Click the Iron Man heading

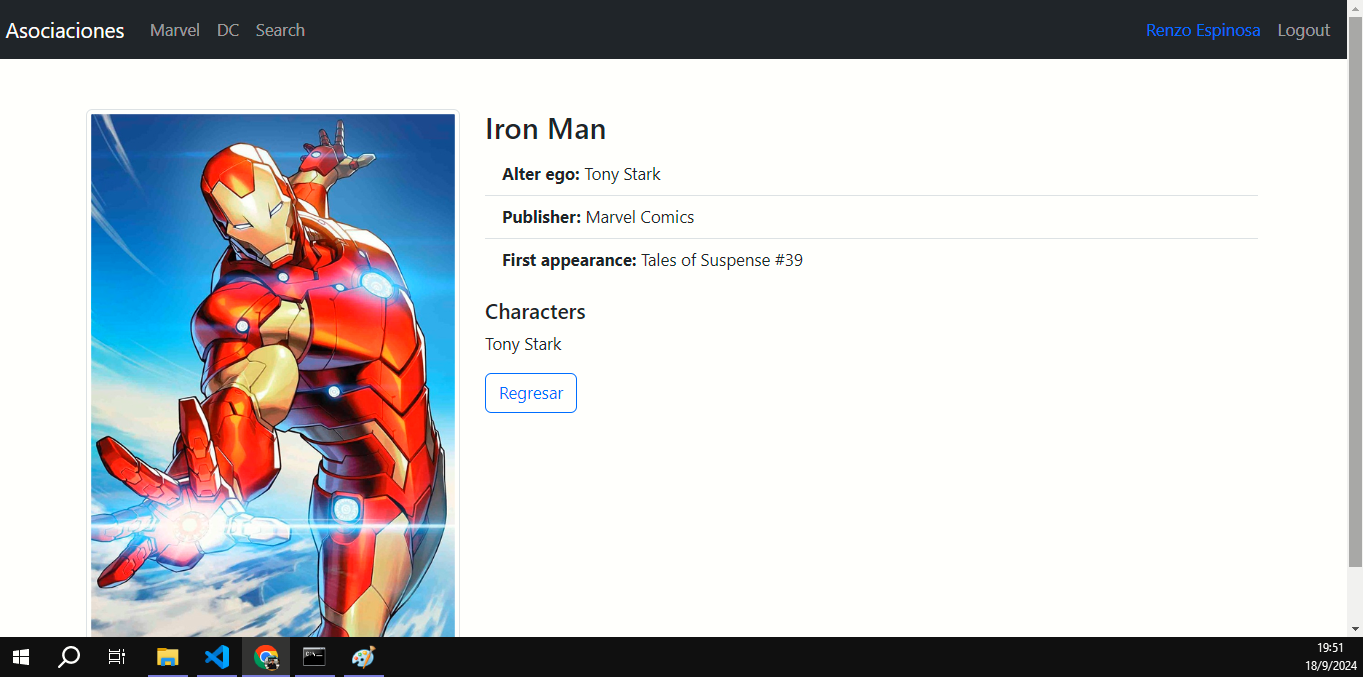click(546, 129)
